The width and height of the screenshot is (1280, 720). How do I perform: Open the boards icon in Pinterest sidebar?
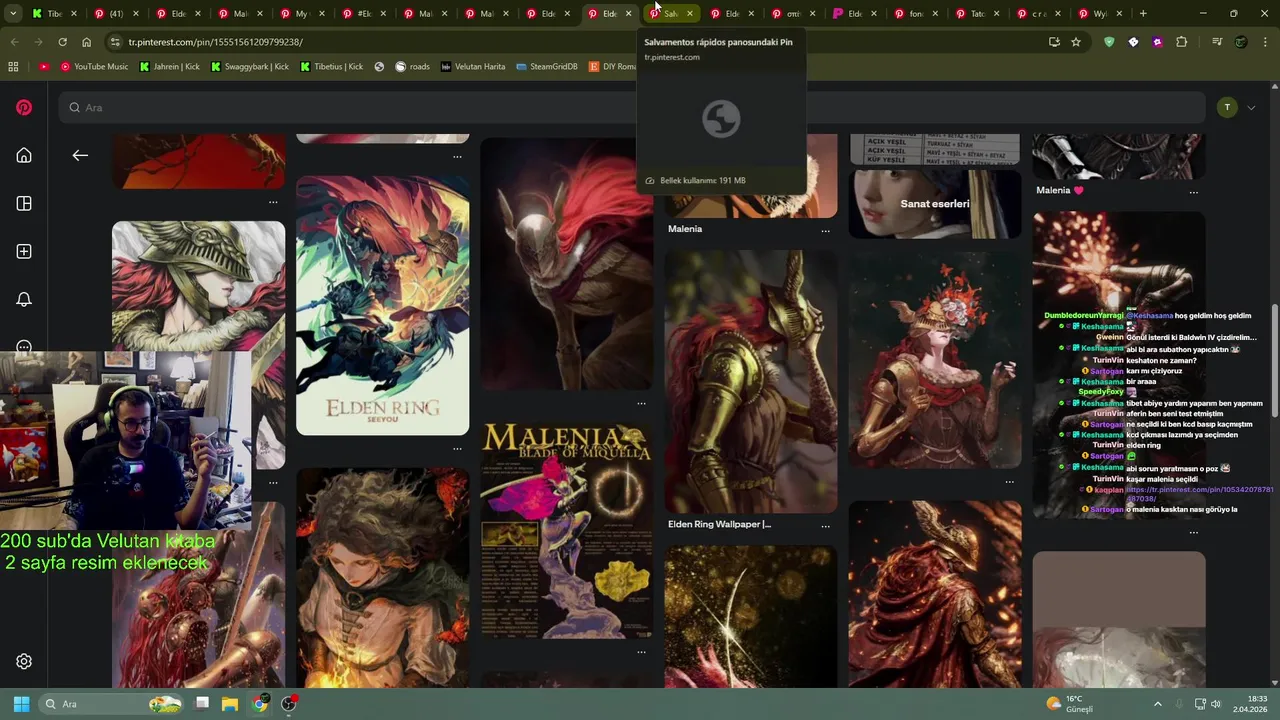tap(24, 203)
